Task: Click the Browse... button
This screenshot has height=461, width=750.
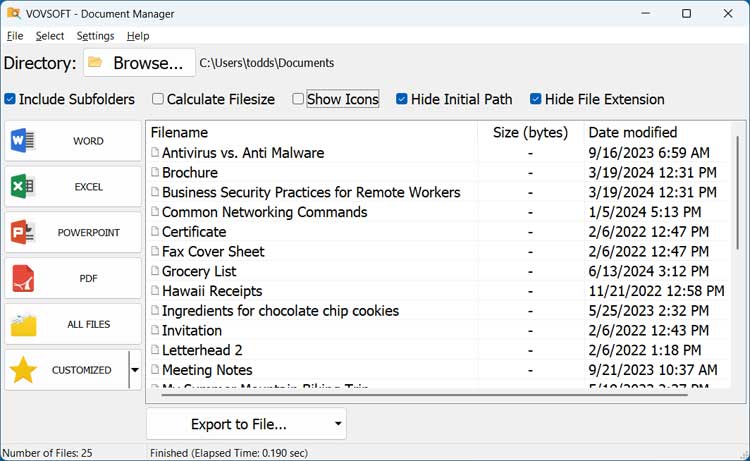Action: coord(139,63)
